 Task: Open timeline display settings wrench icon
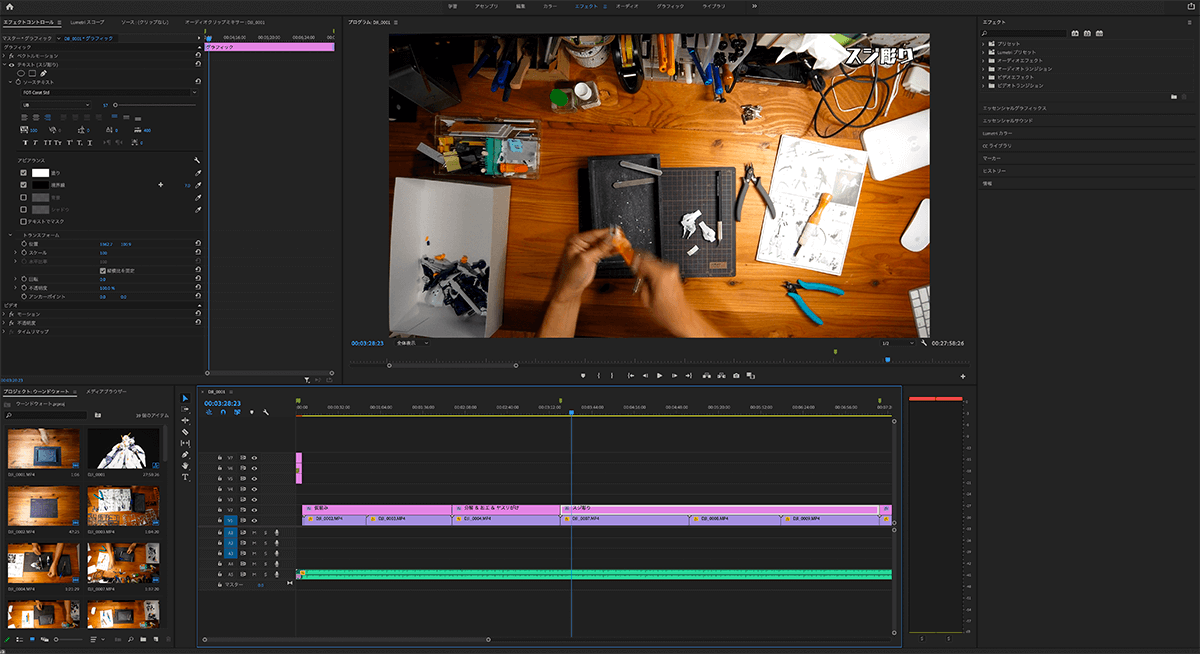(266, 412)
